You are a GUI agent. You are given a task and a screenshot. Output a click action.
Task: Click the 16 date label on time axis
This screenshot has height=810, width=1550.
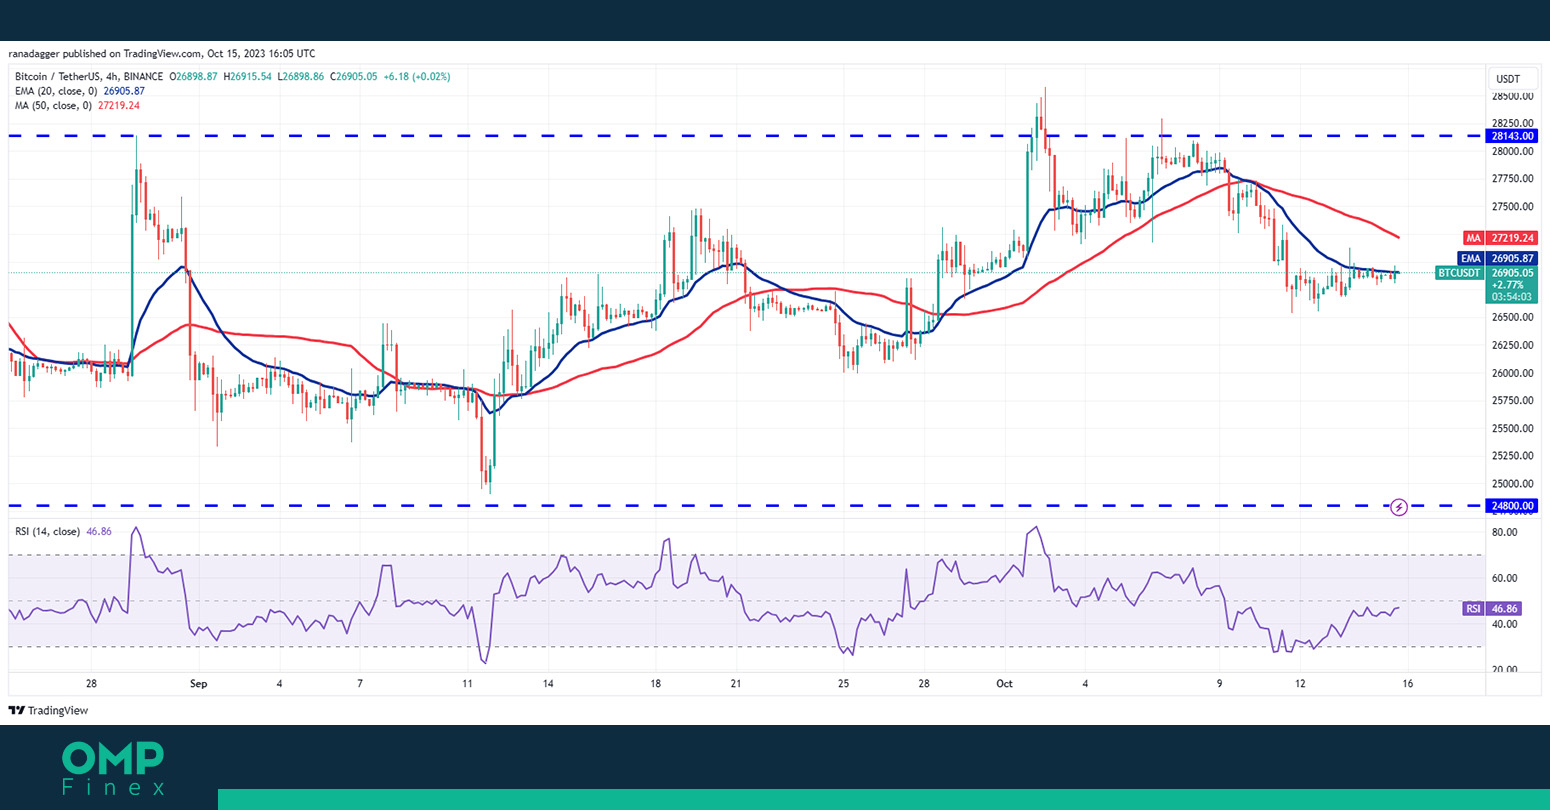click(1407, 684)
